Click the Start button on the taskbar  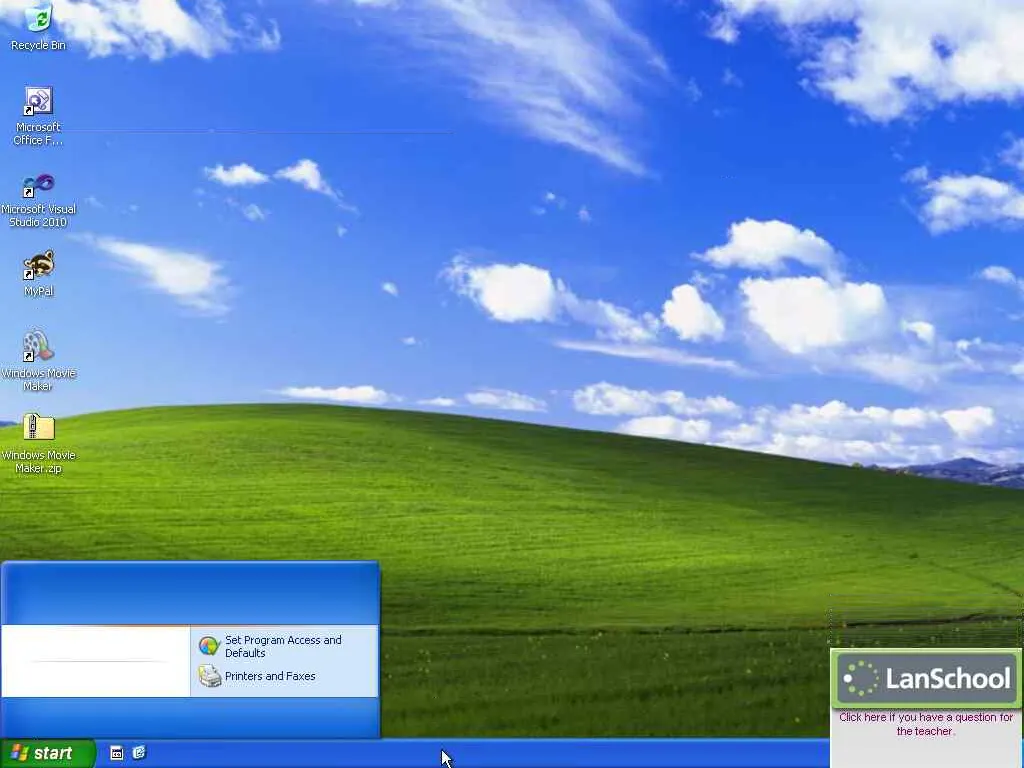(48, 753)
